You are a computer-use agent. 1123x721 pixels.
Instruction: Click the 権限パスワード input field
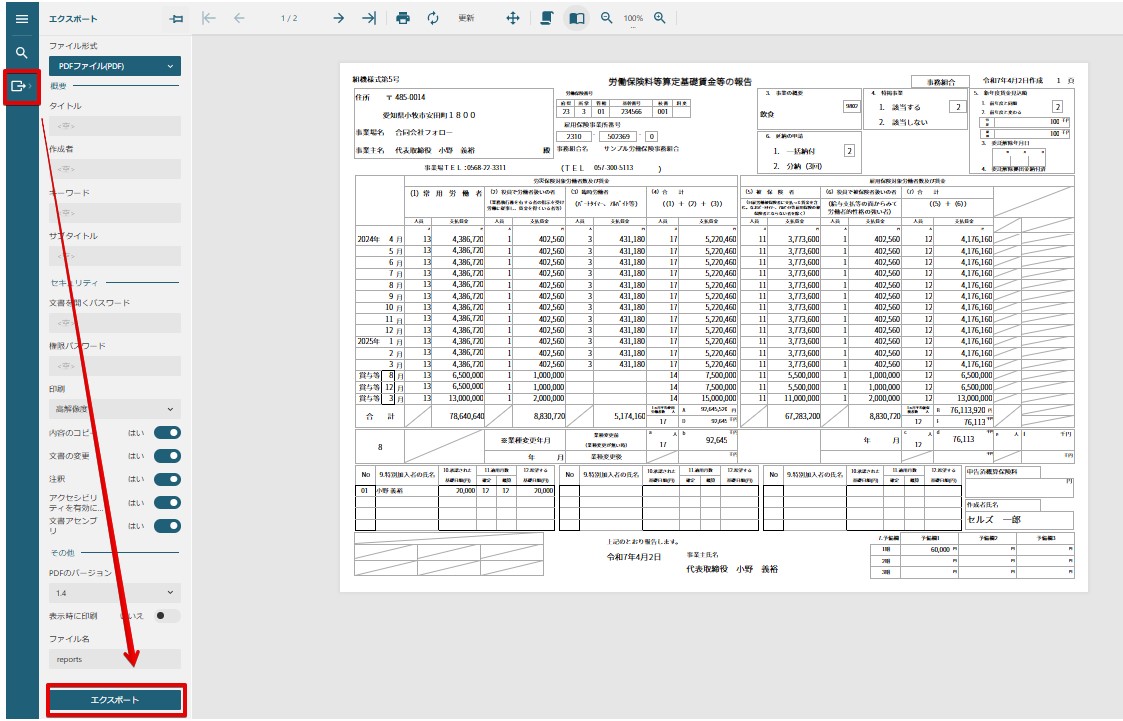(115, 366)
